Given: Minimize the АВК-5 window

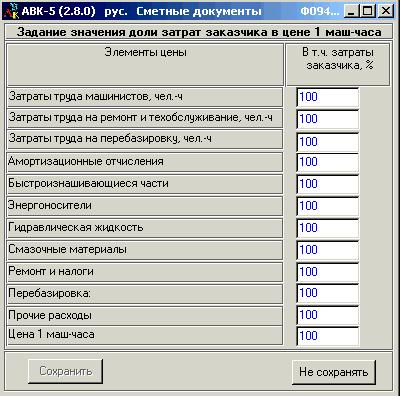Looking at the screenshot, I should click(351, 11).
